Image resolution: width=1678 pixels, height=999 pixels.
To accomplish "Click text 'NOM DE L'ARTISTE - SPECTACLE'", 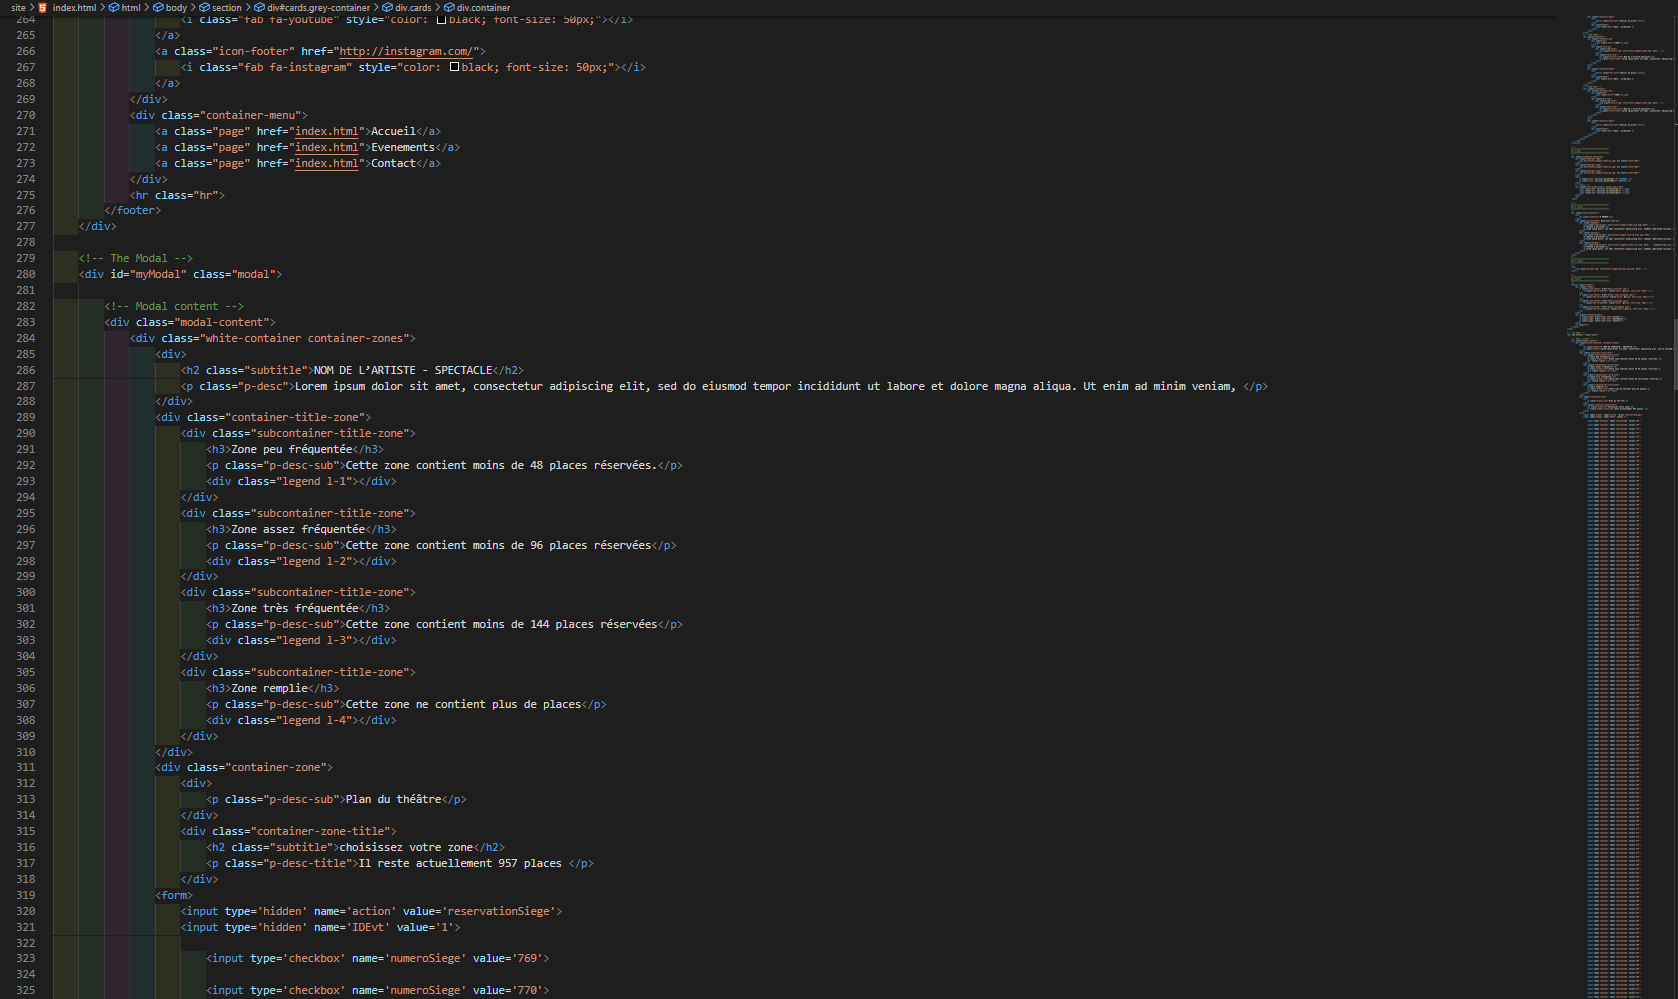I will (x=403, y=370).
